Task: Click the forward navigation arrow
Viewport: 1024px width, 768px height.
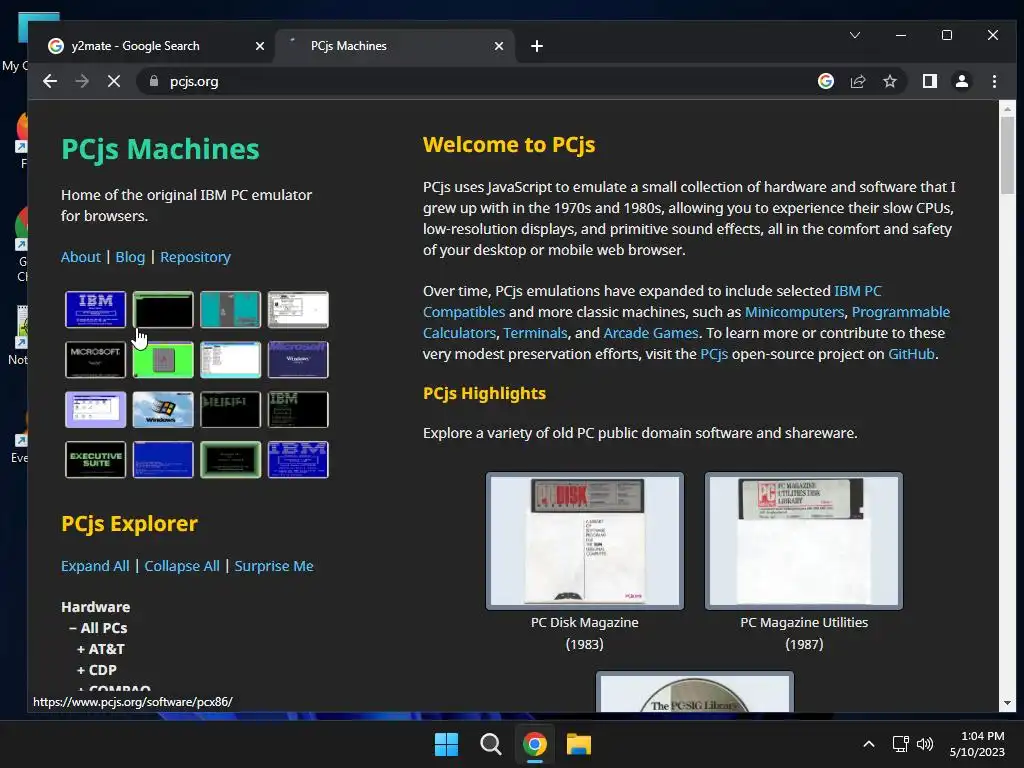Action: tap(82, 82)
